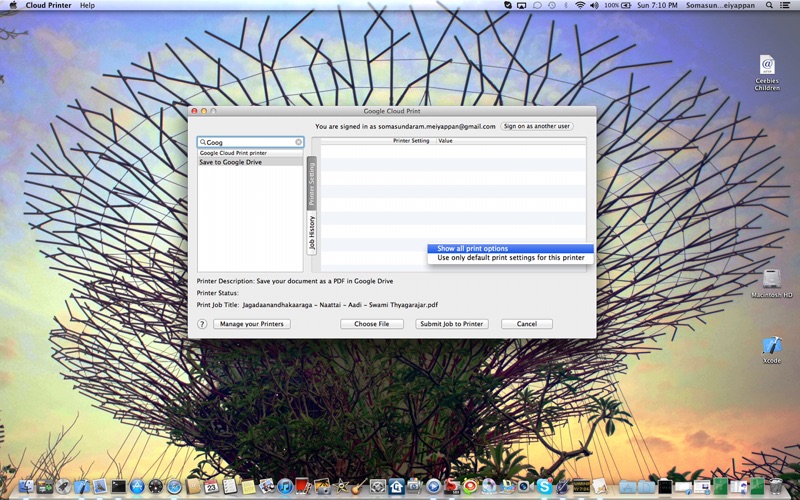Open Skype in the dock
The width and height of the screenshot is (800, 500).
(x=544, y=487)
